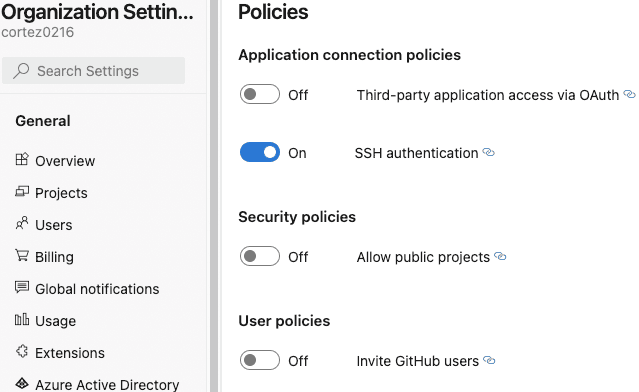This screenshot has width=639, height=392.
Task: Copy link icon beside Invite GitHub users
Action: coord(489,360)
